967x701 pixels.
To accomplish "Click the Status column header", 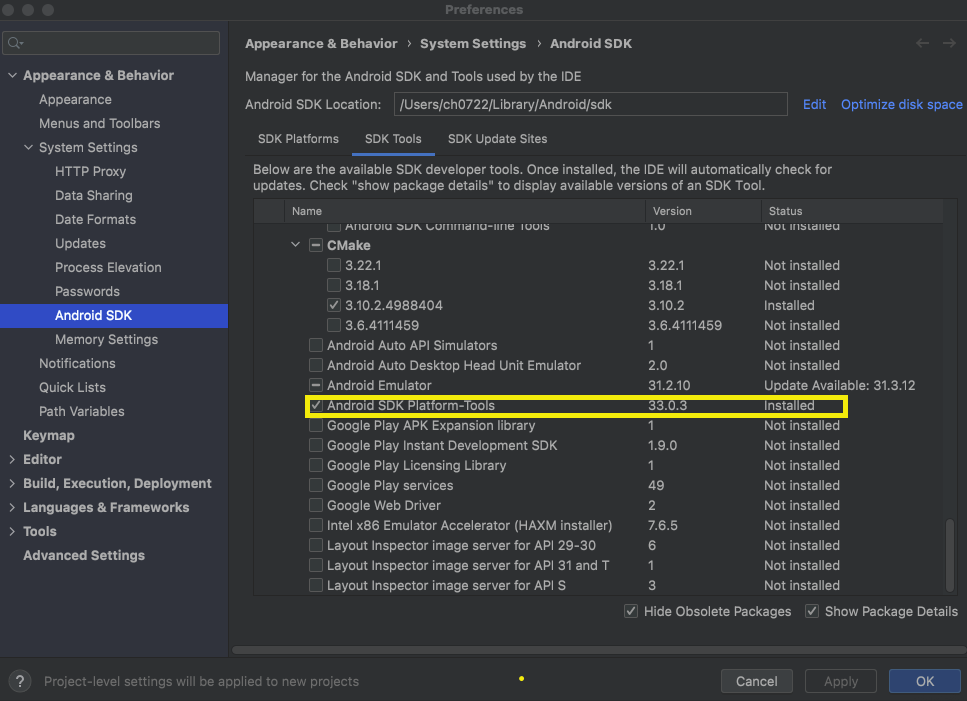I will (x=852, y=211).
